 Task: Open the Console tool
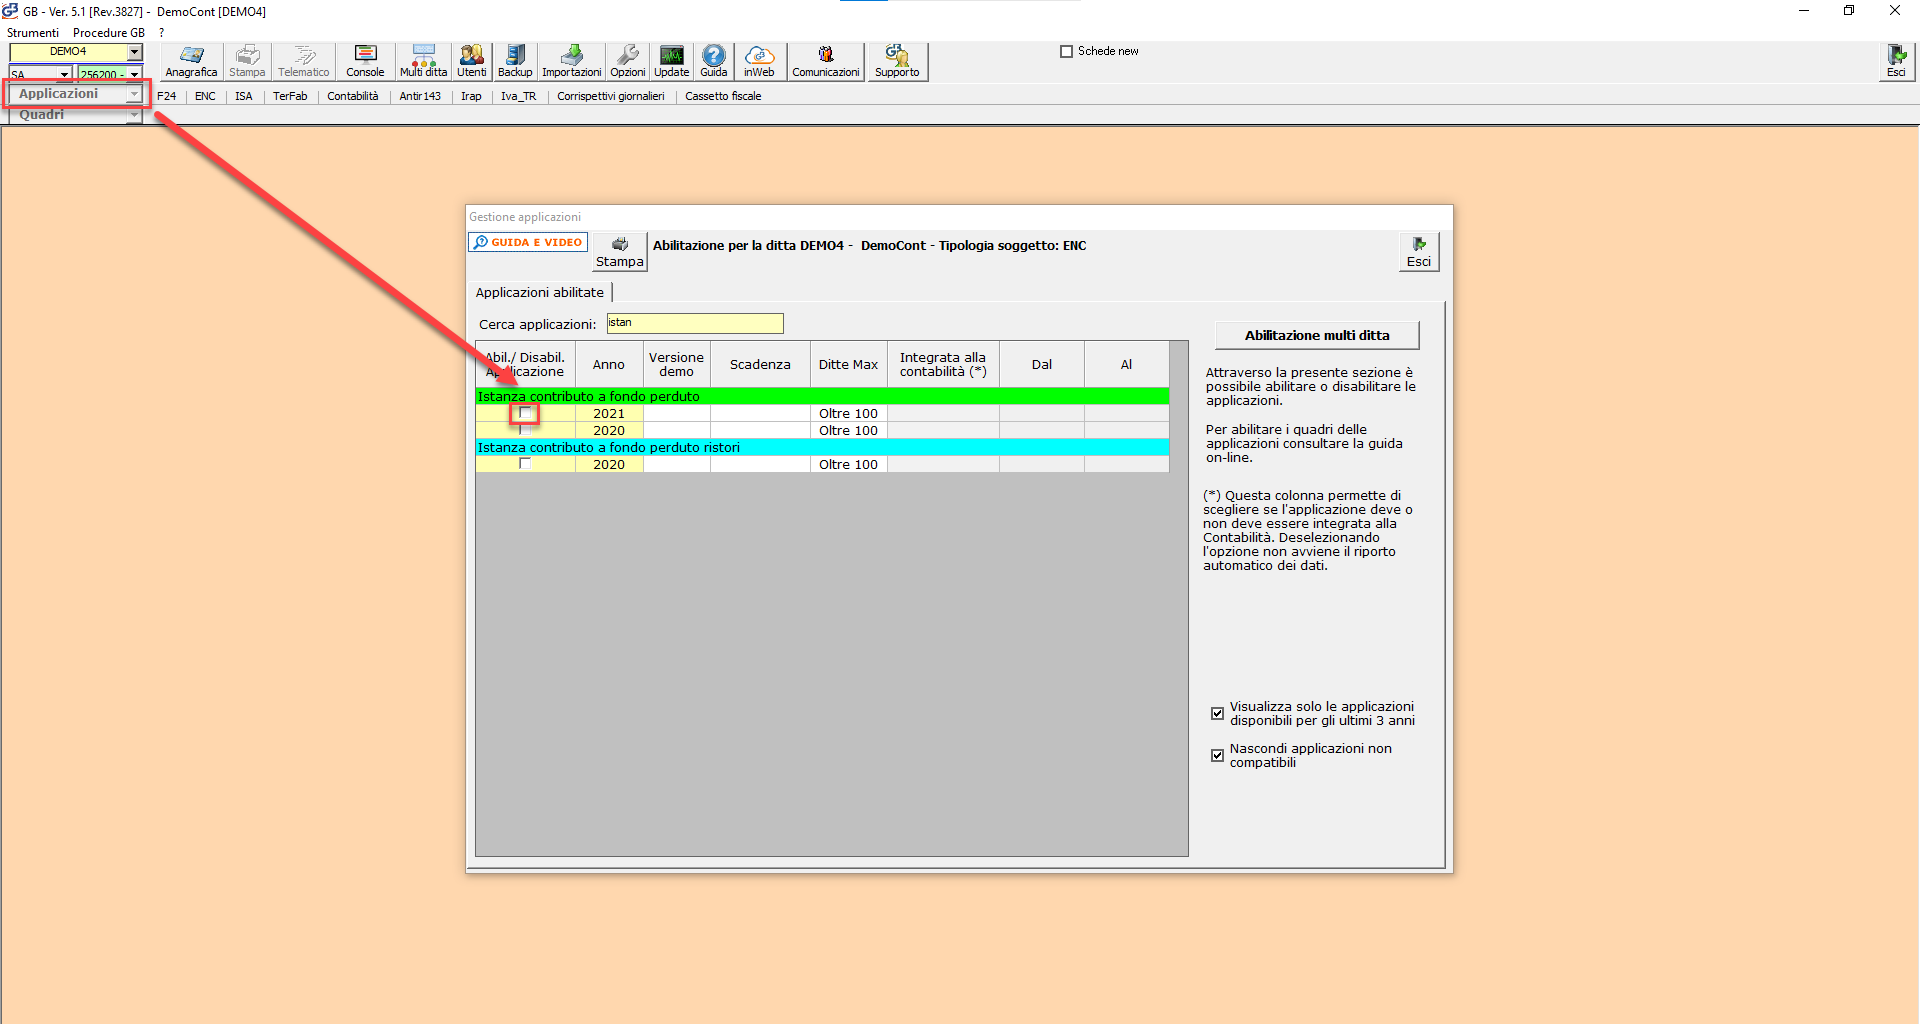pos(365,61)
